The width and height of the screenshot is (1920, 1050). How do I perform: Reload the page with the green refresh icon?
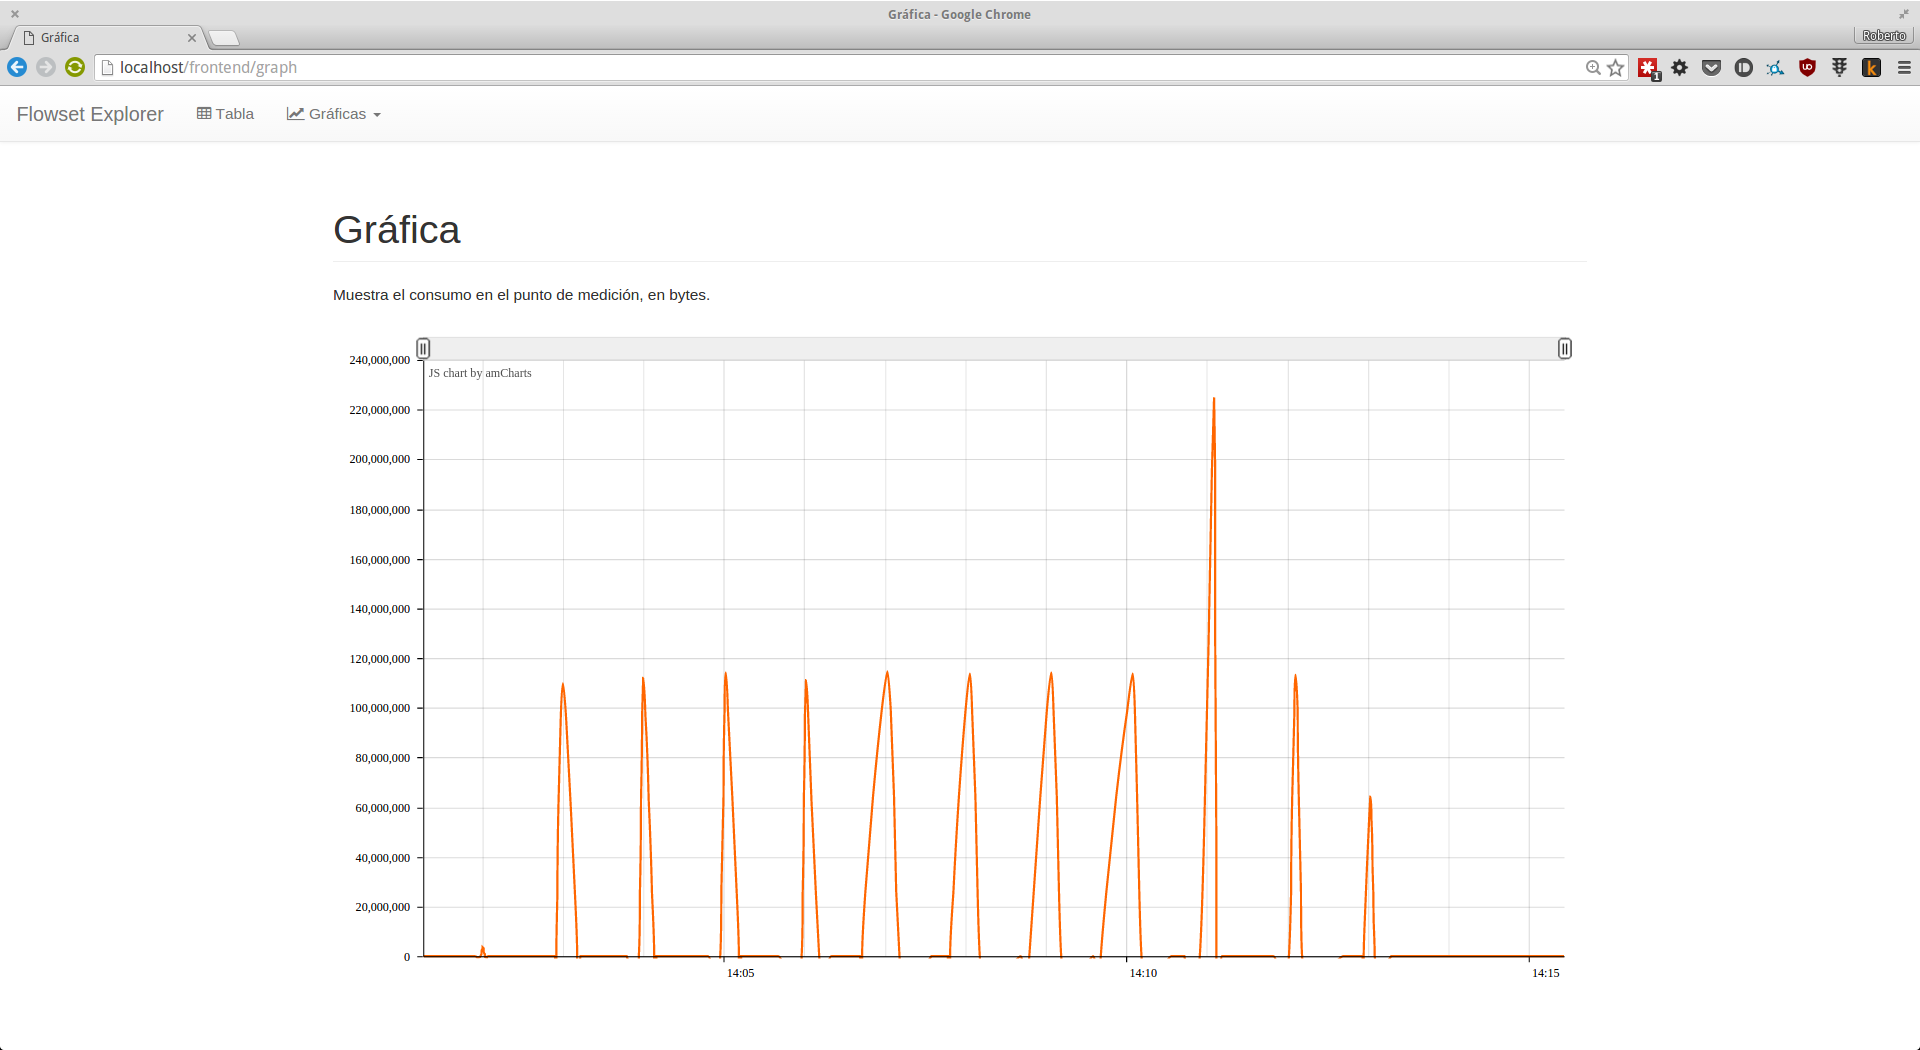[x=75, y=67]
